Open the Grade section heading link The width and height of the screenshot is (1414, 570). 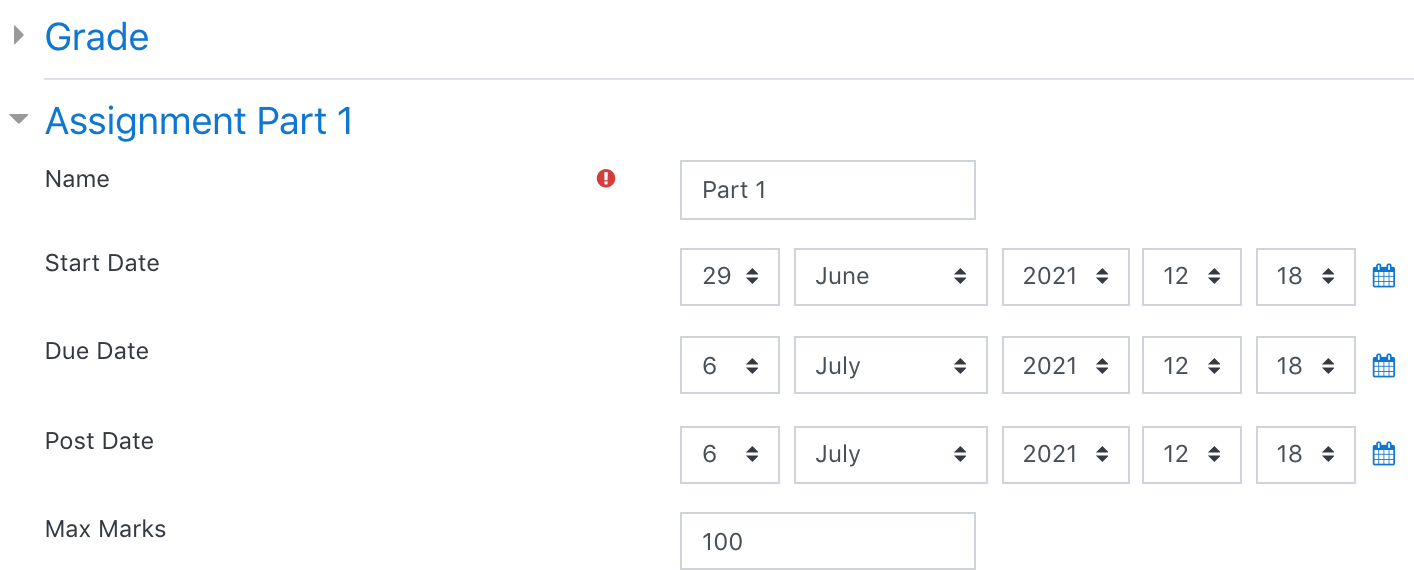[x=97, y=37]
